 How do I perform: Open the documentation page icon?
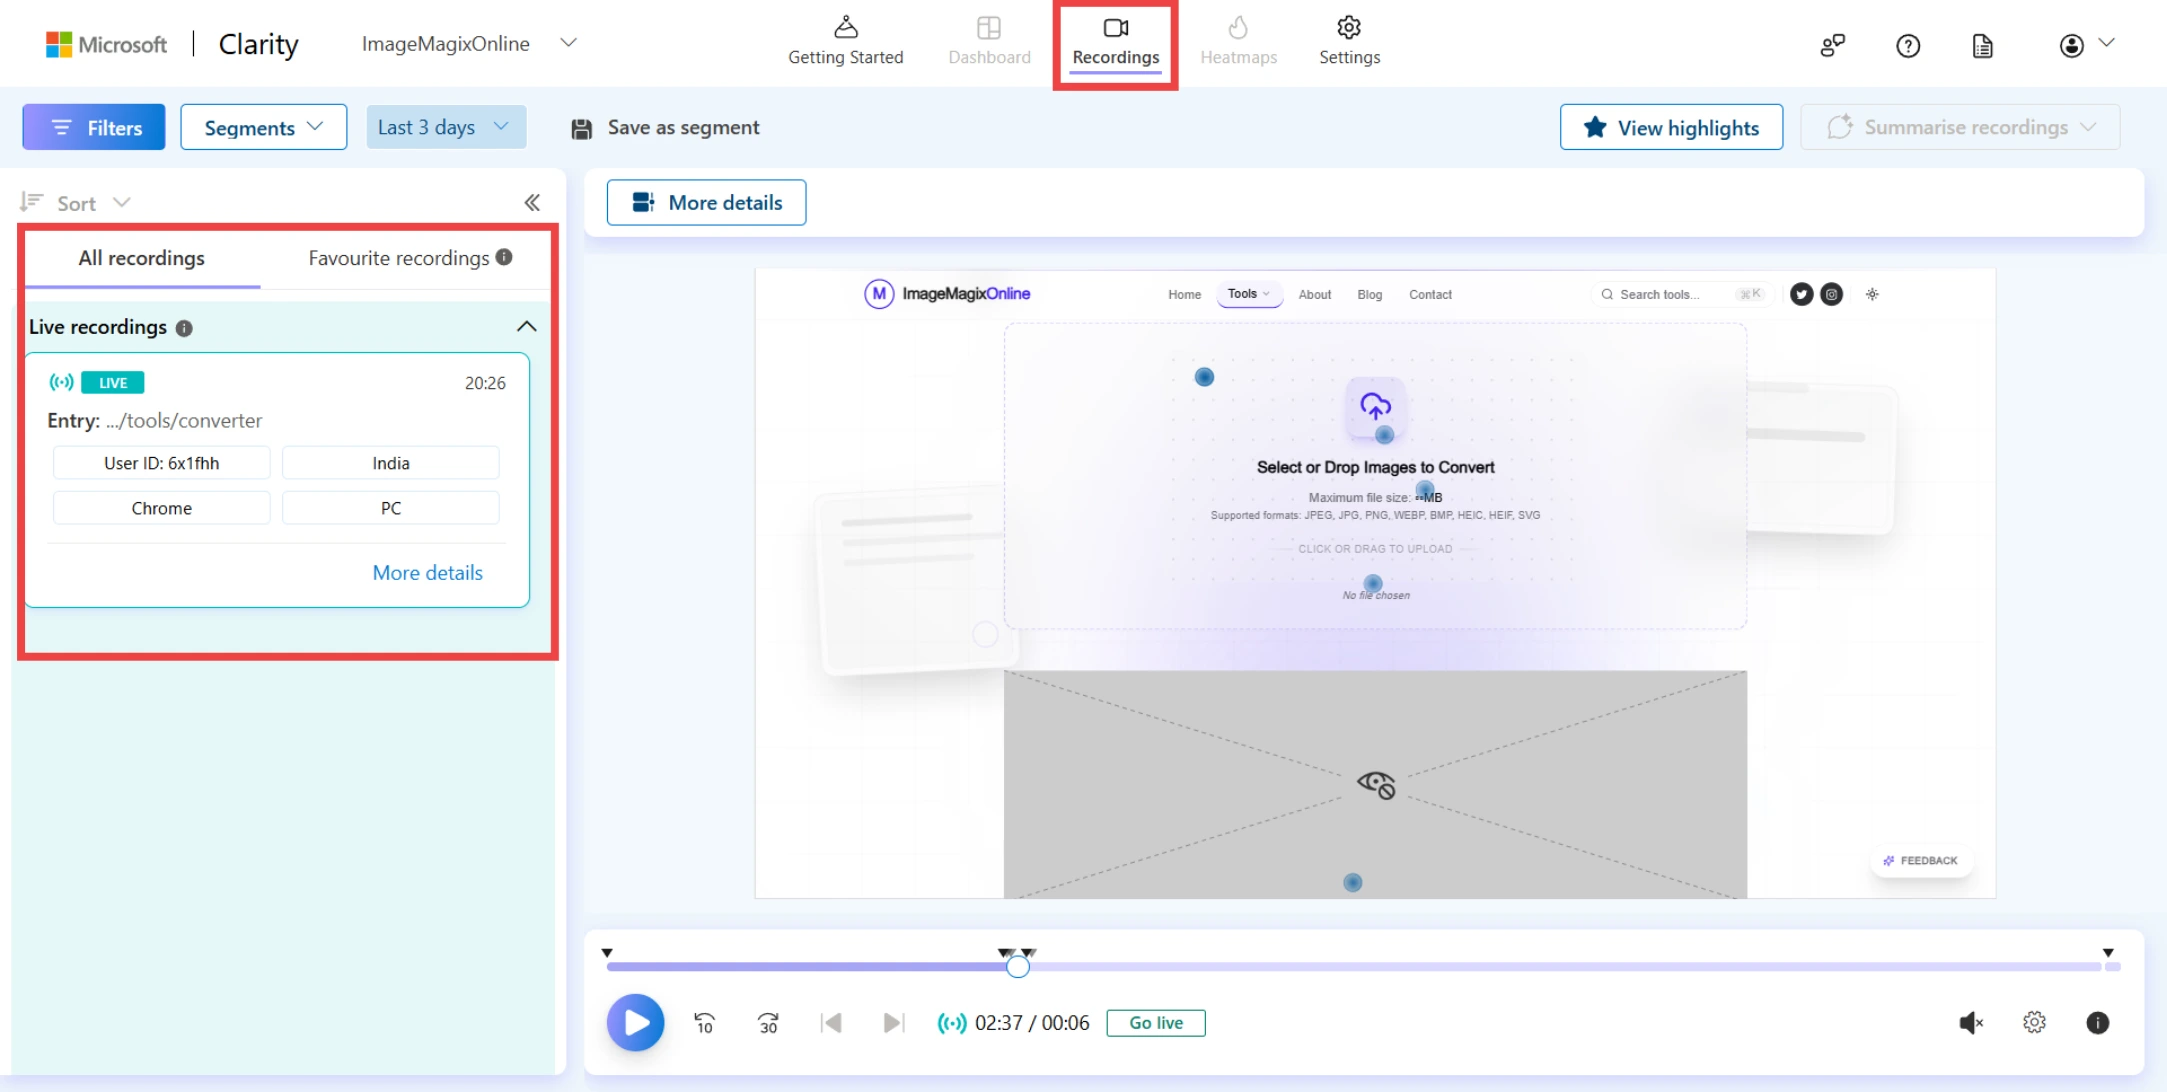coord(1982,46)
